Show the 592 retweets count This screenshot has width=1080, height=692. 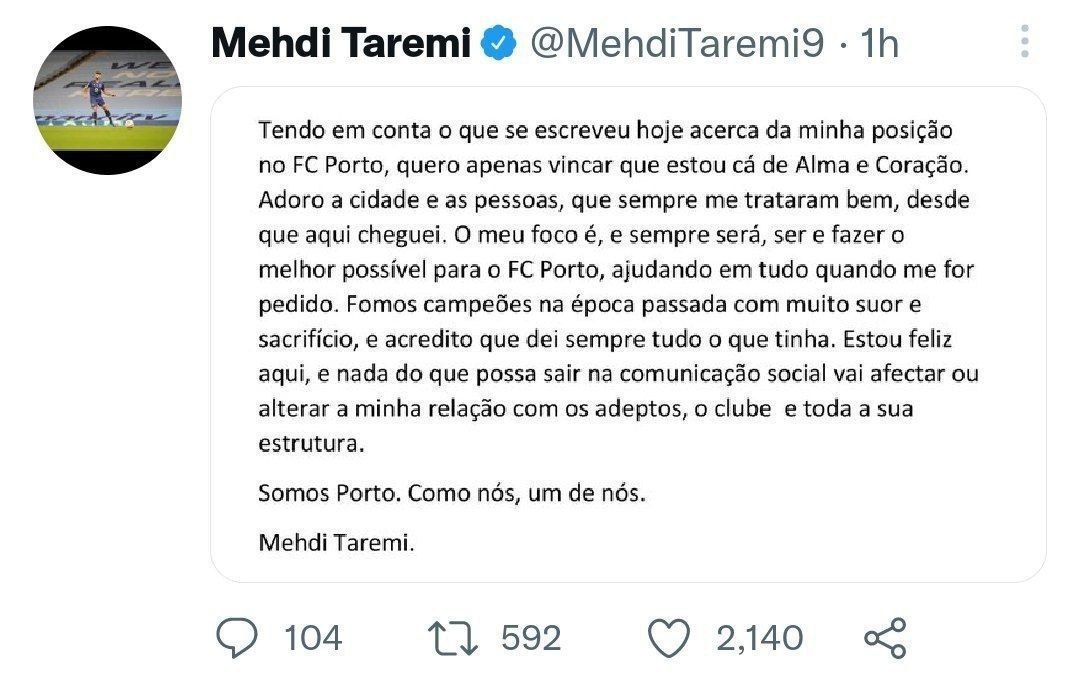[x=531, y=638]
